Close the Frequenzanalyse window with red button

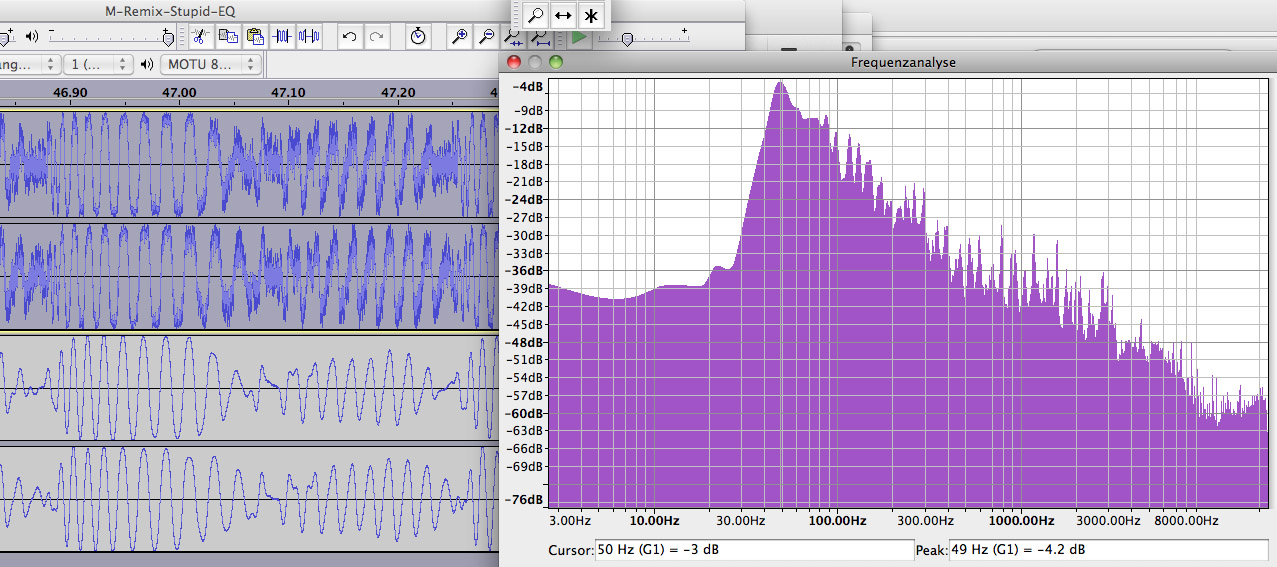(514, 62)
